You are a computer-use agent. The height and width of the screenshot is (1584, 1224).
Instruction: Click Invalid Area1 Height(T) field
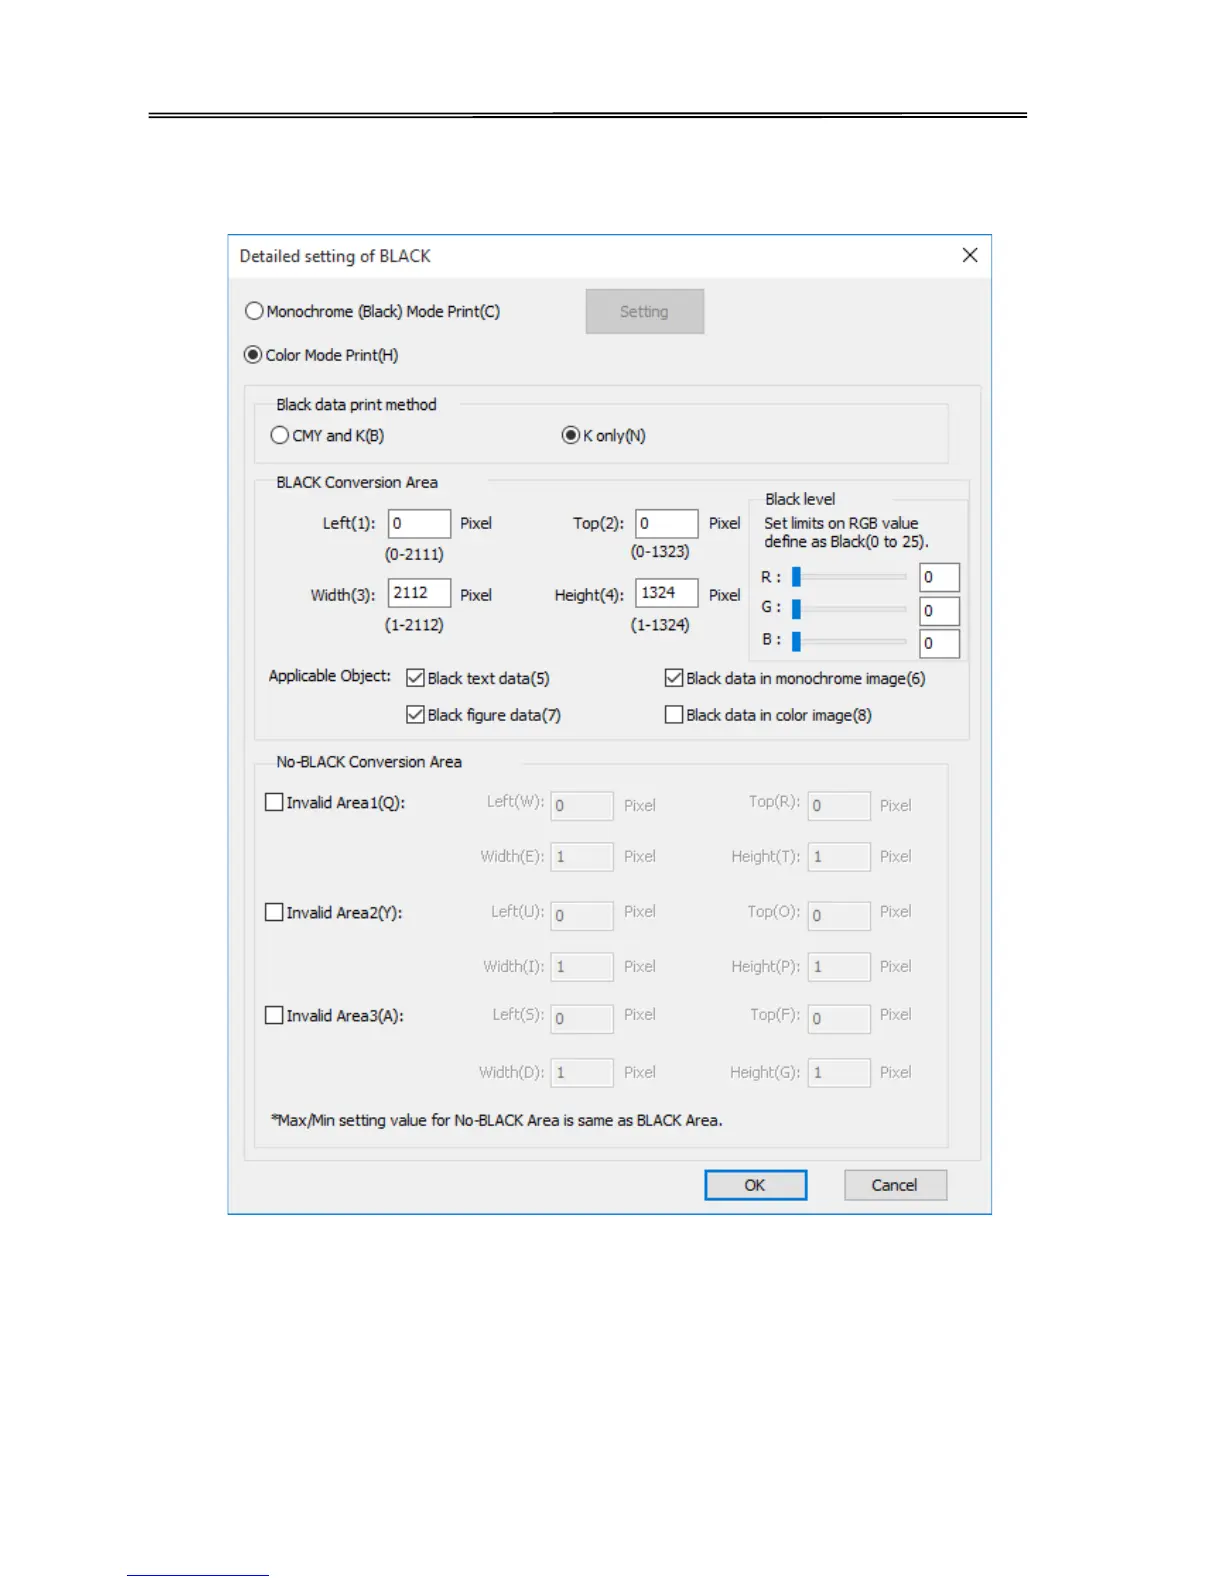click(x=839, y=856)
